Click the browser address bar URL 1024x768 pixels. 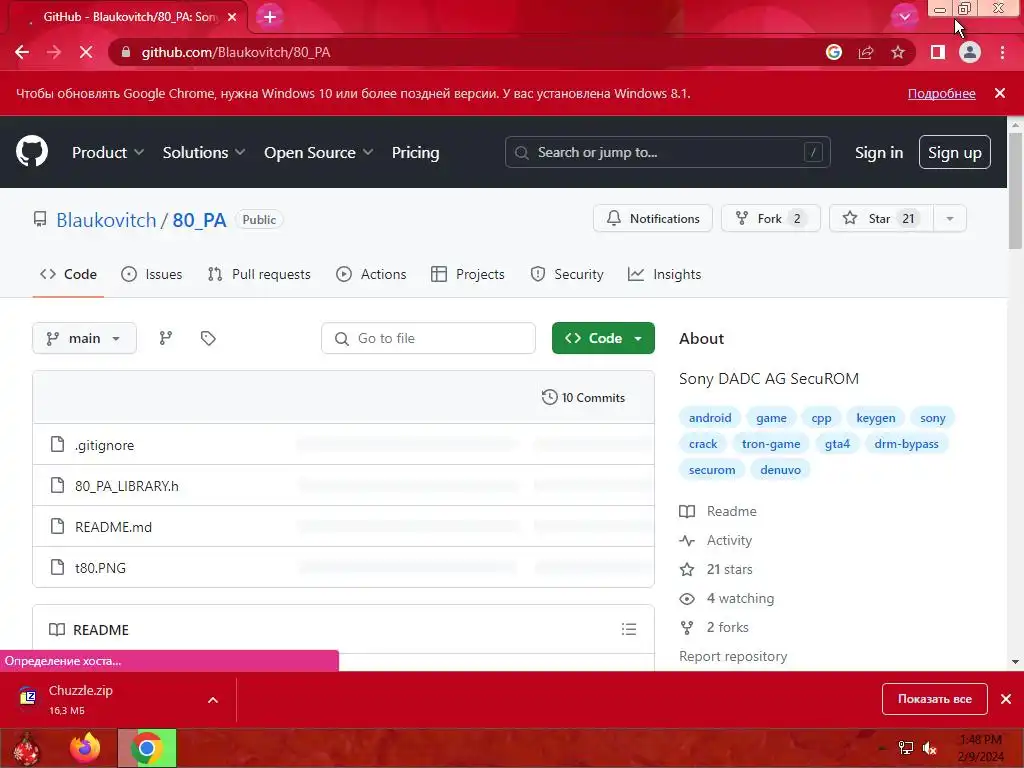tap(236, 52)
